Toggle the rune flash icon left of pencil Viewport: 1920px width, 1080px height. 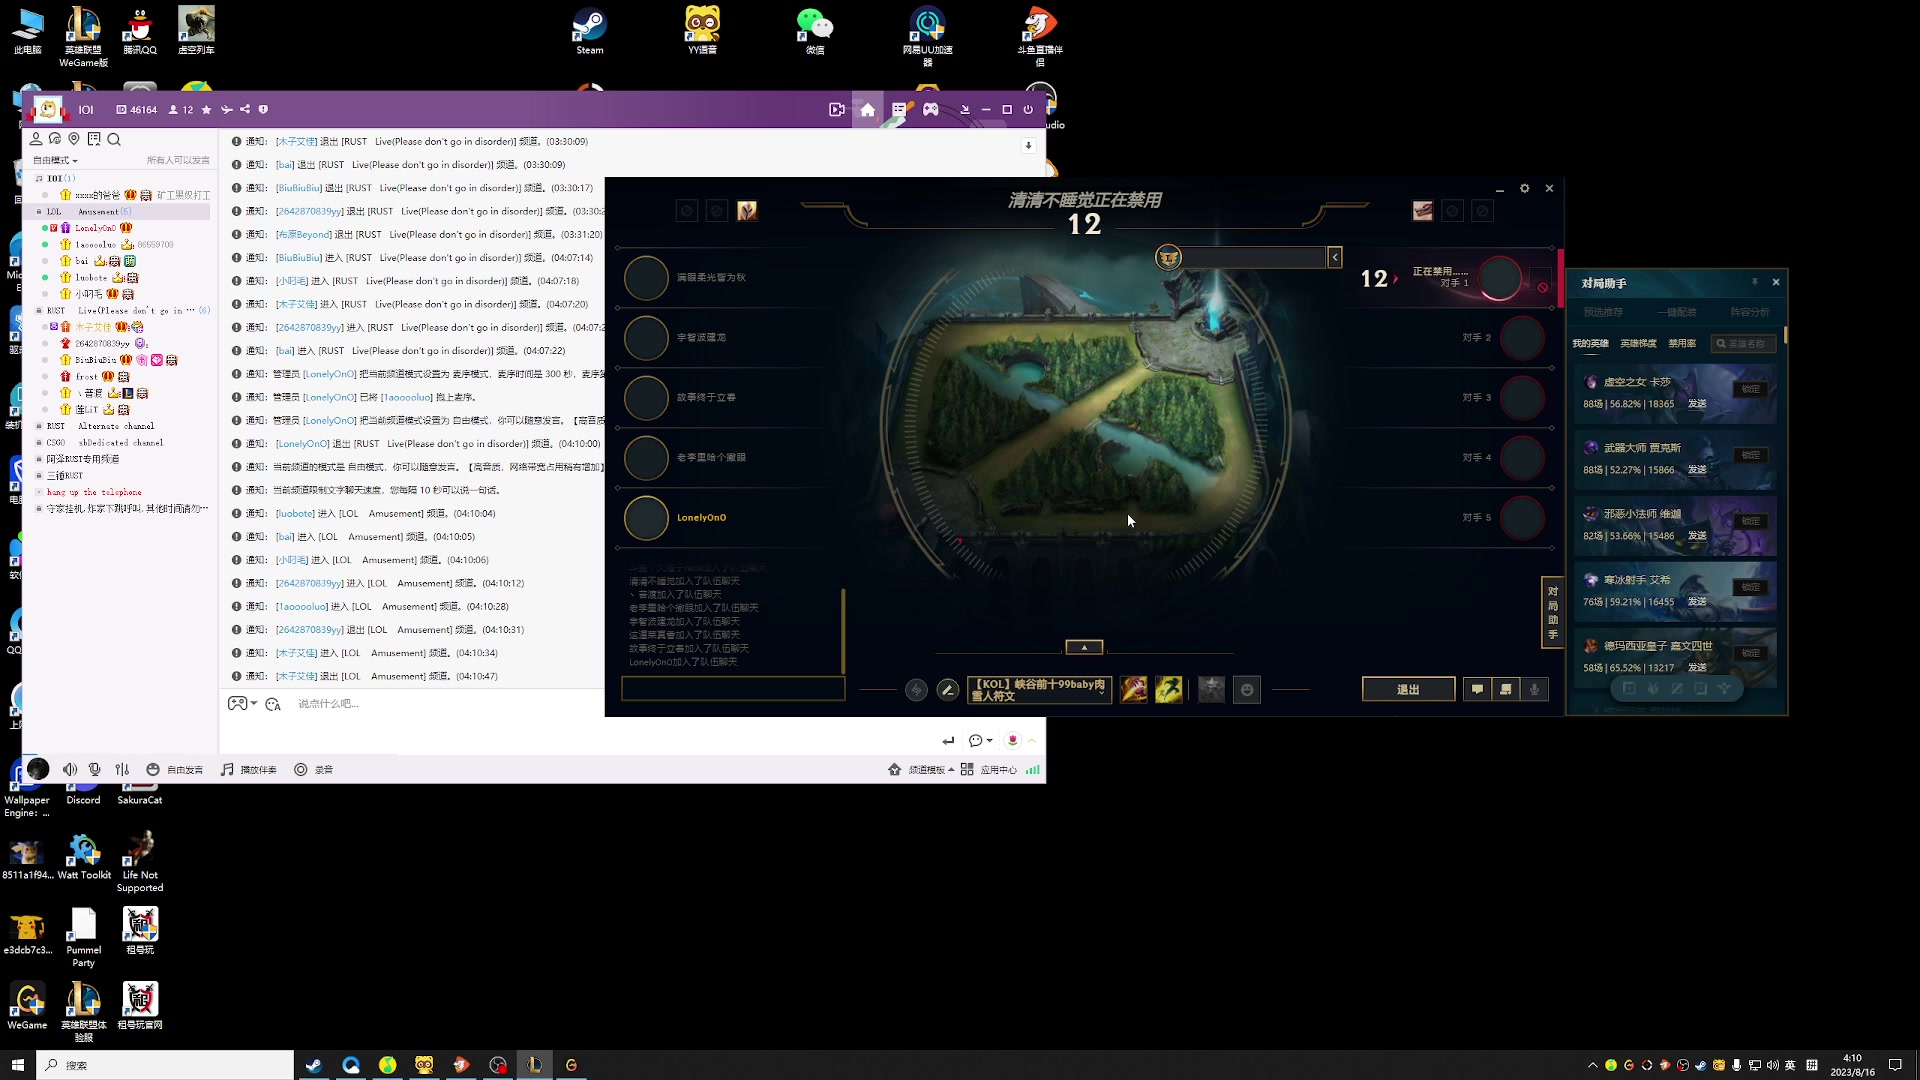916,690
